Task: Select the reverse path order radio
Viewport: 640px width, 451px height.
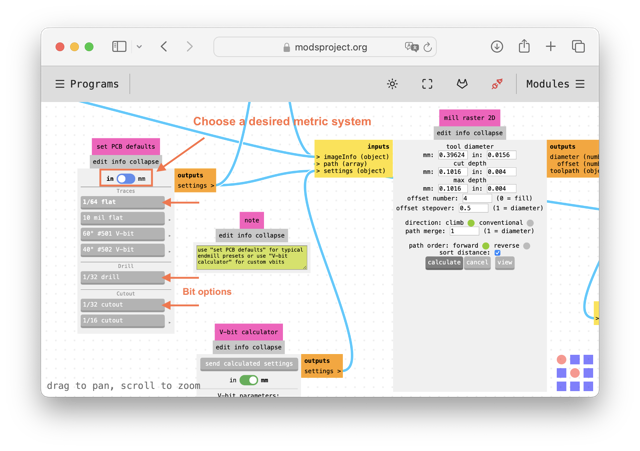Action: (527, 246)
